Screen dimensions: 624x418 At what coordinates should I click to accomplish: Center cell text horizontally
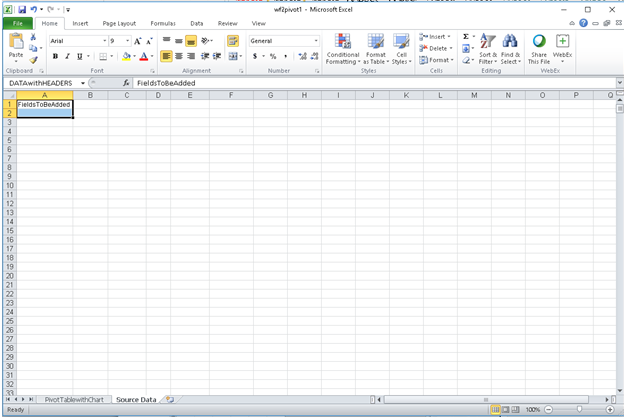pyautogui.click(x=179, y=56)
